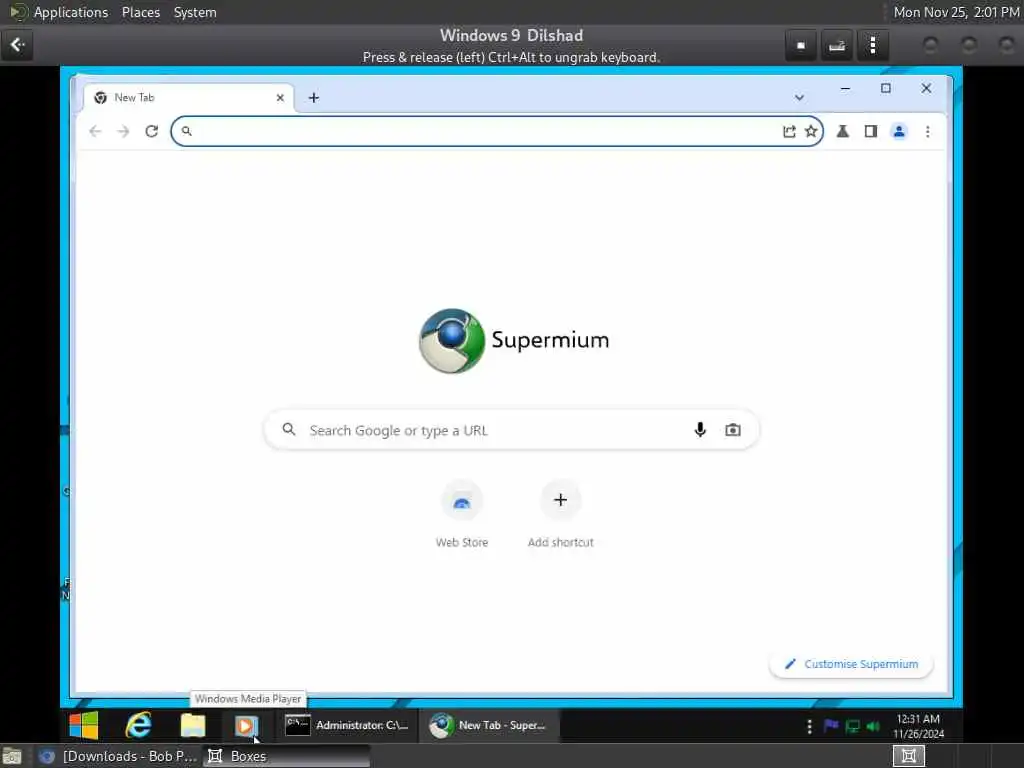Go back in Boxes with arrow button
Screen dimensions: 1024x768
(x=17, y=45)
